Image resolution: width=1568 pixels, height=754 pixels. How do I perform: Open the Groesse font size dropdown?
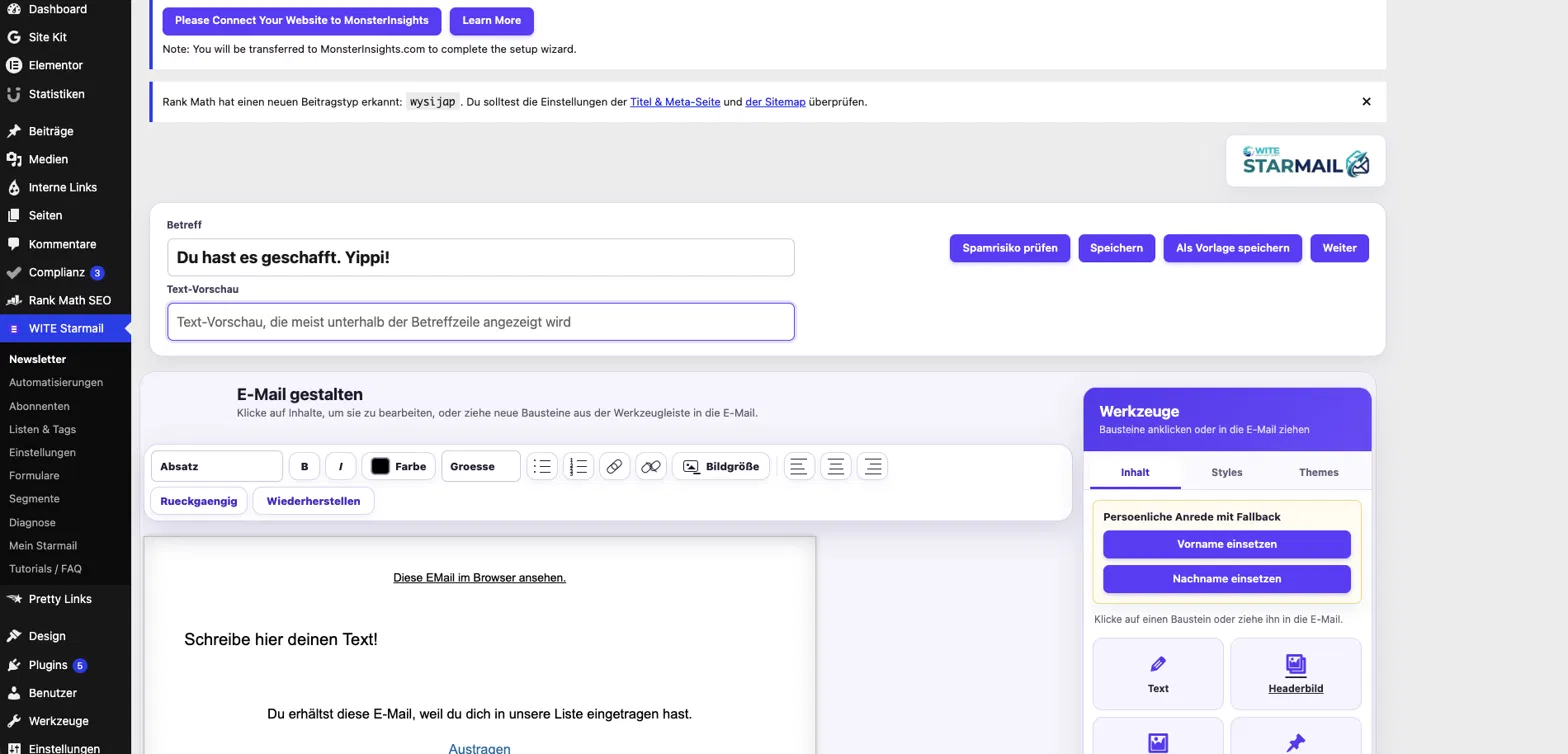[481, 466]
